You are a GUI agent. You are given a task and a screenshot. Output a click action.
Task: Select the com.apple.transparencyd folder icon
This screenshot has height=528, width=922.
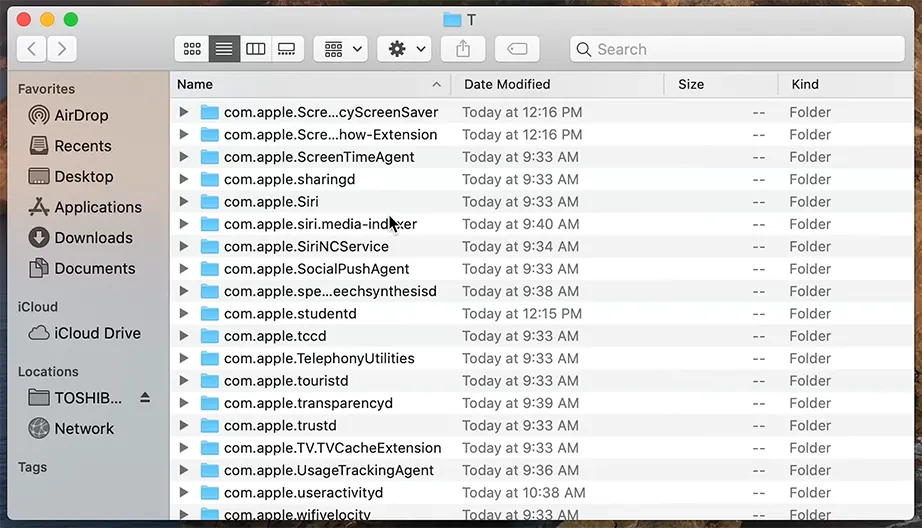pos(209,403)
